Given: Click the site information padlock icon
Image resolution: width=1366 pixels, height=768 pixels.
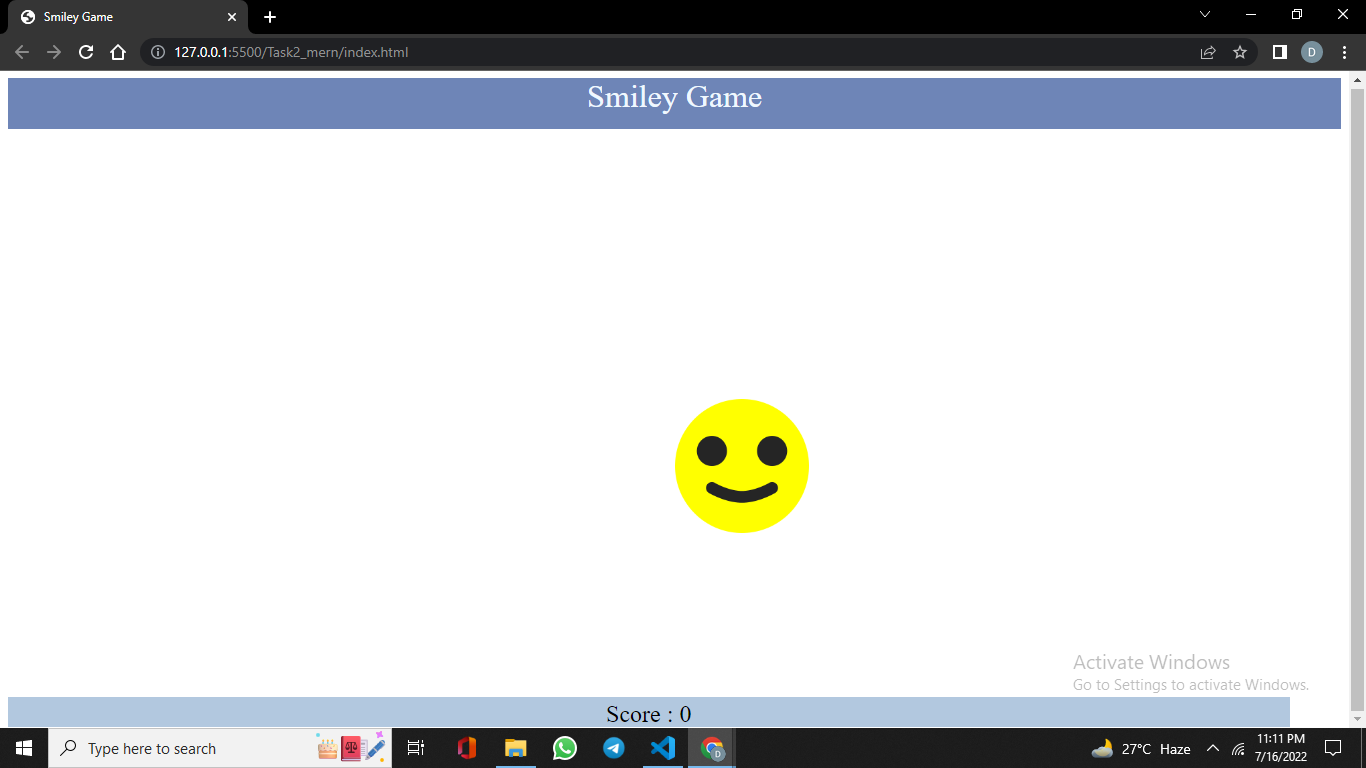Looking at the screenshot, I should [x=157, y=52].
